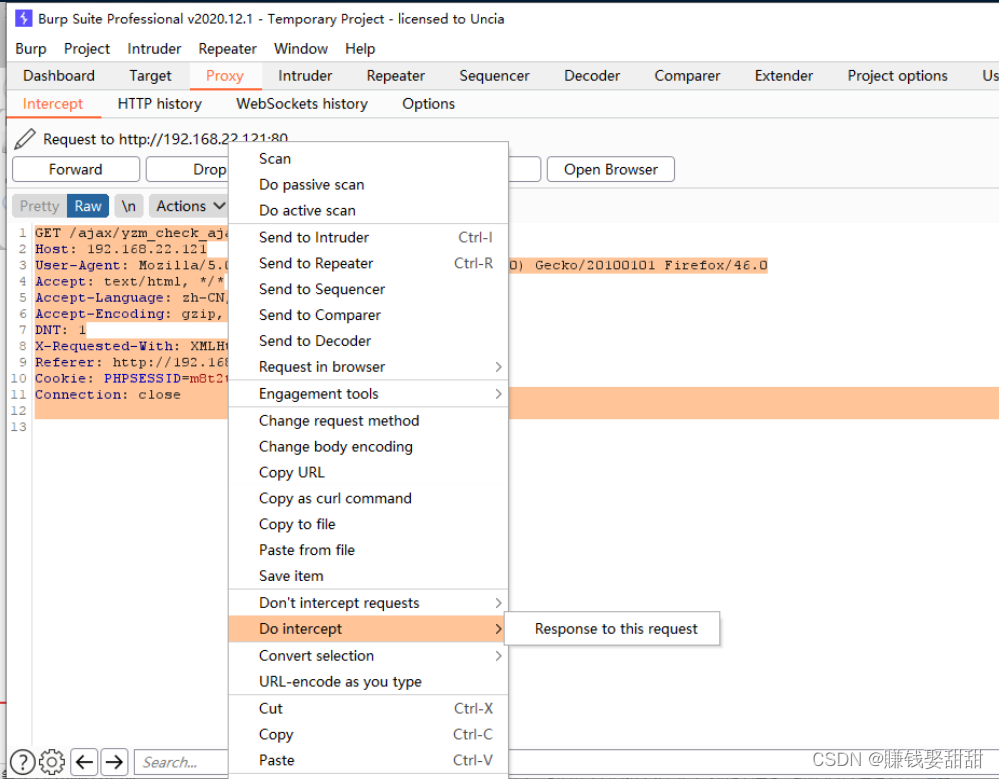The height and width of the screenshot is (779, 999).
Task: Select Send to Intruder menu entry
Action: click(x=368, y=237)
